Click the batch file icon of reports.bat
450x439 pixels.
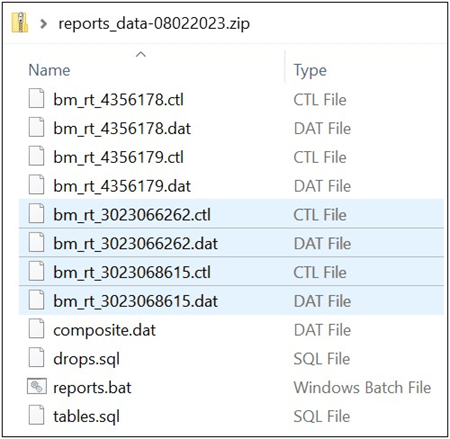point(37,386)
